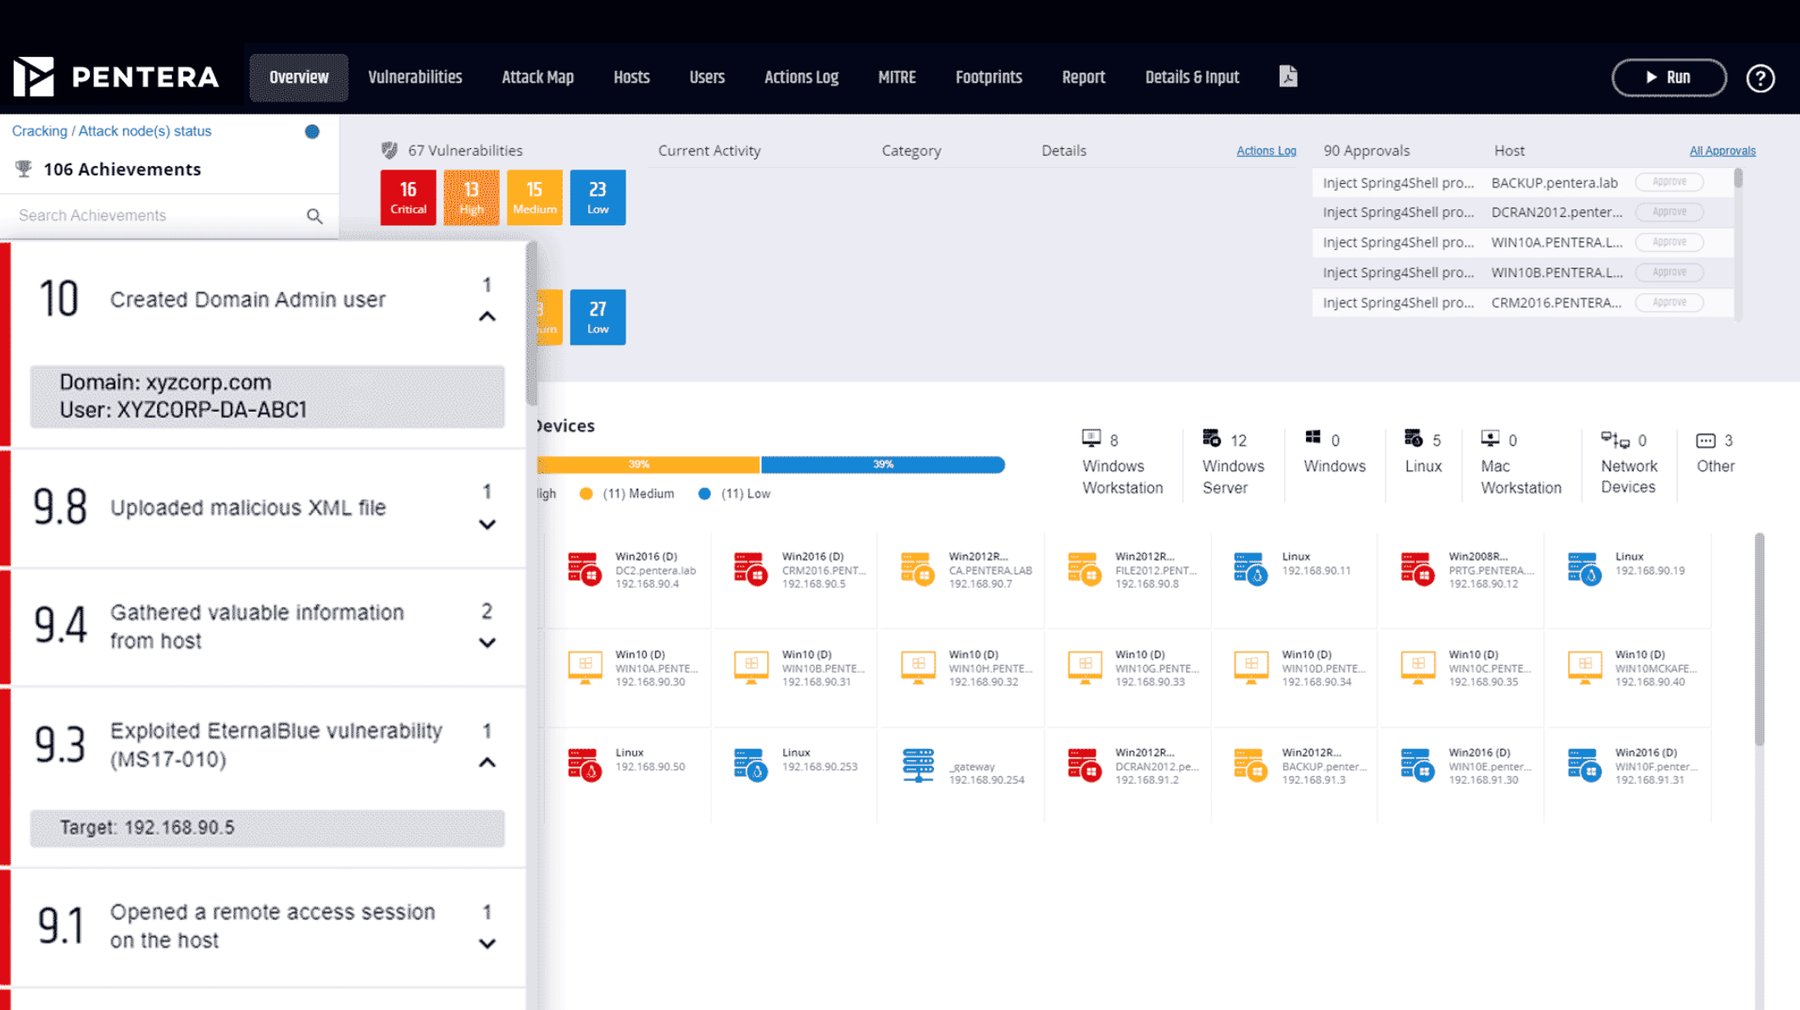Click the shield icon next to 67 Vulnerabilities
Image resolution: width=1800 pixels, height=1010 pixels.
(x=390, y=150)
